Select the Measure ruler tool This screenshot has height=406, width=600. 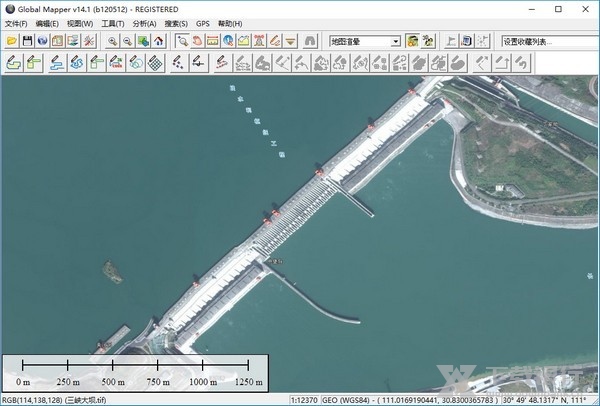[213, 41]
